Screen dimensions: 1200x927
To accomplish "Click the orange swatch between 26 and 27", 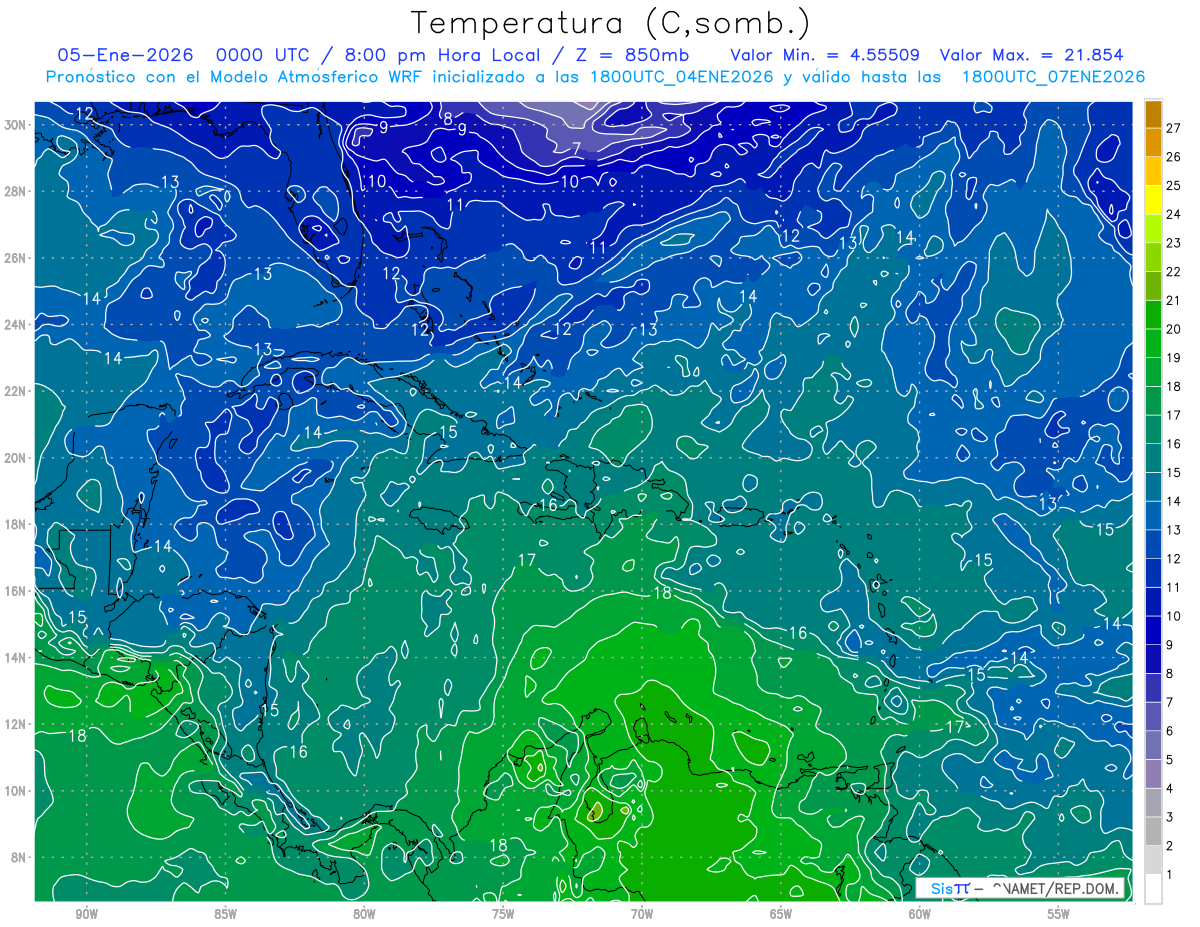I will click(x=1153, y=142).
